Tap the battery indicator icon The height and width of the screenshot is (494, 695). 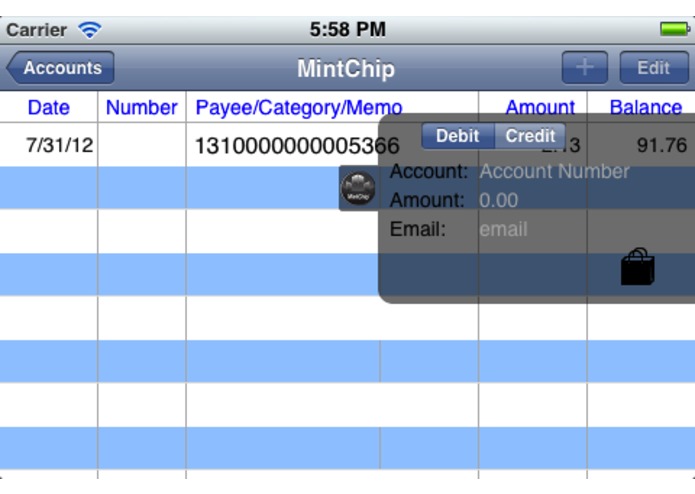point(675,29)
